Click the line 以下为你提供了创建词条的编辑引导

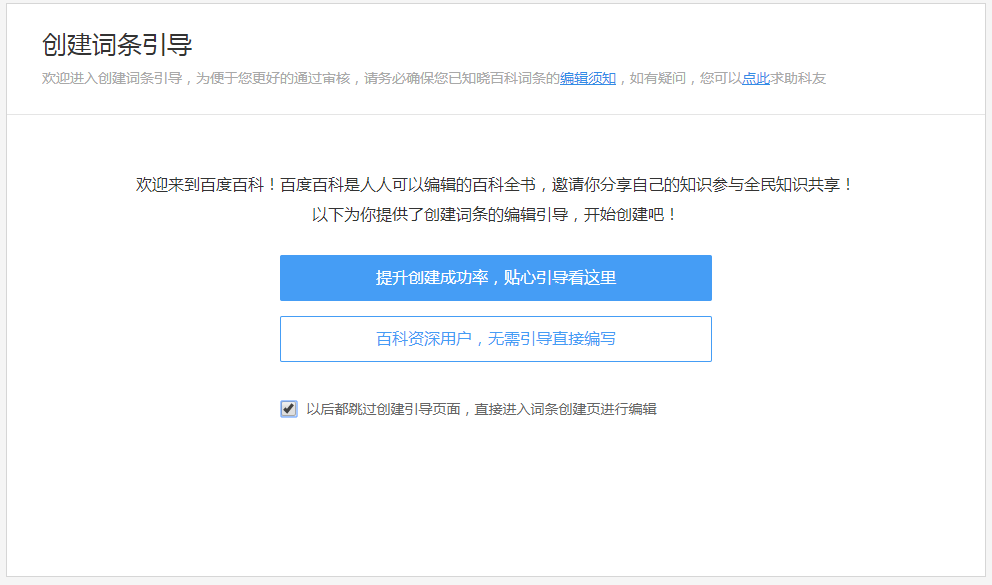pyautogui.click(x=495, y=214)
